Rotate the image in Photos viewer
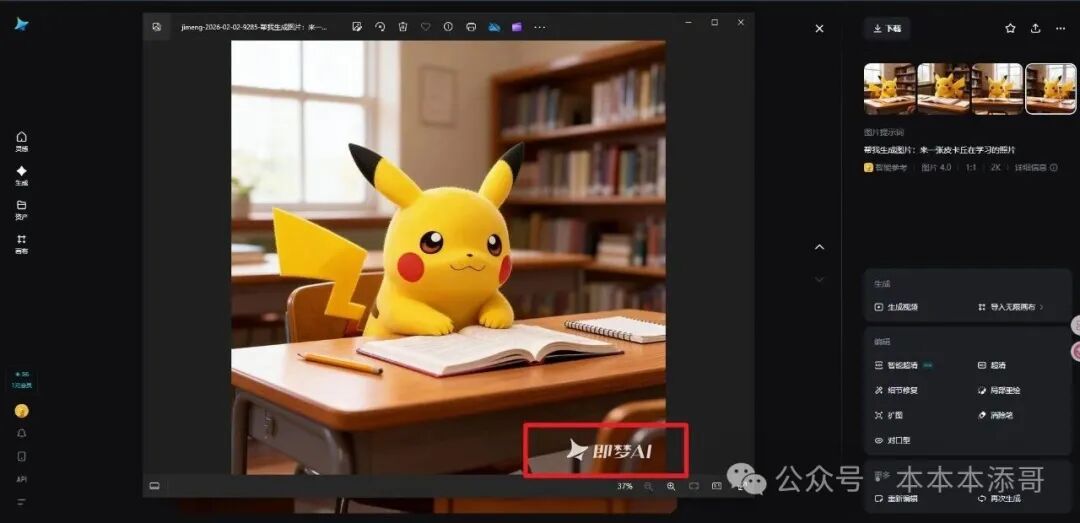Image resolution: width=1080 pixels, height=523 pixels. [x=380, y=27]
